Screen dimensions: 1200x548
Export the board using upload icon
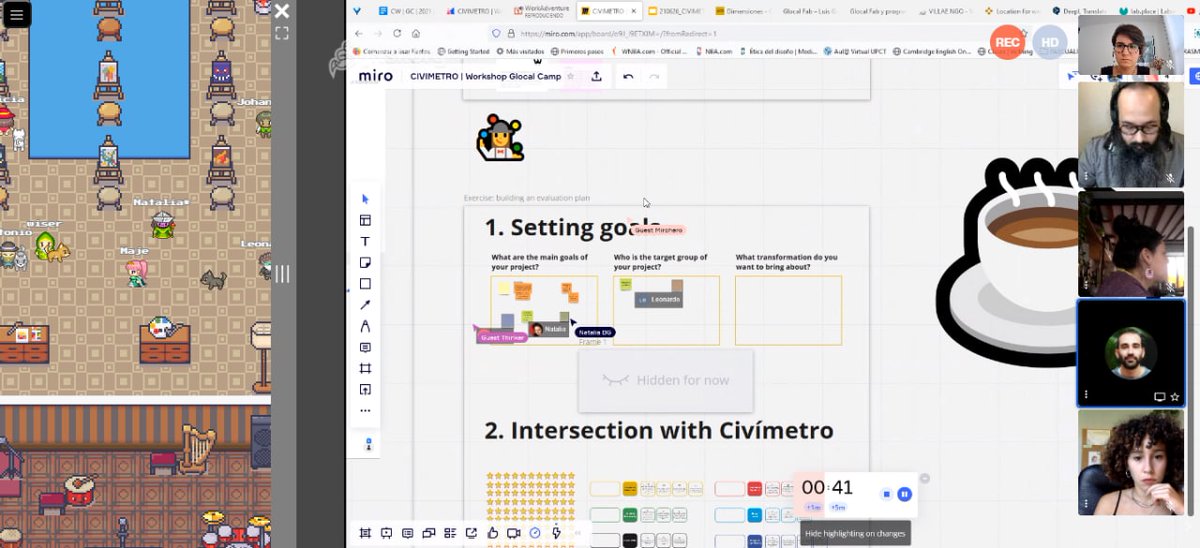[597, 76]
